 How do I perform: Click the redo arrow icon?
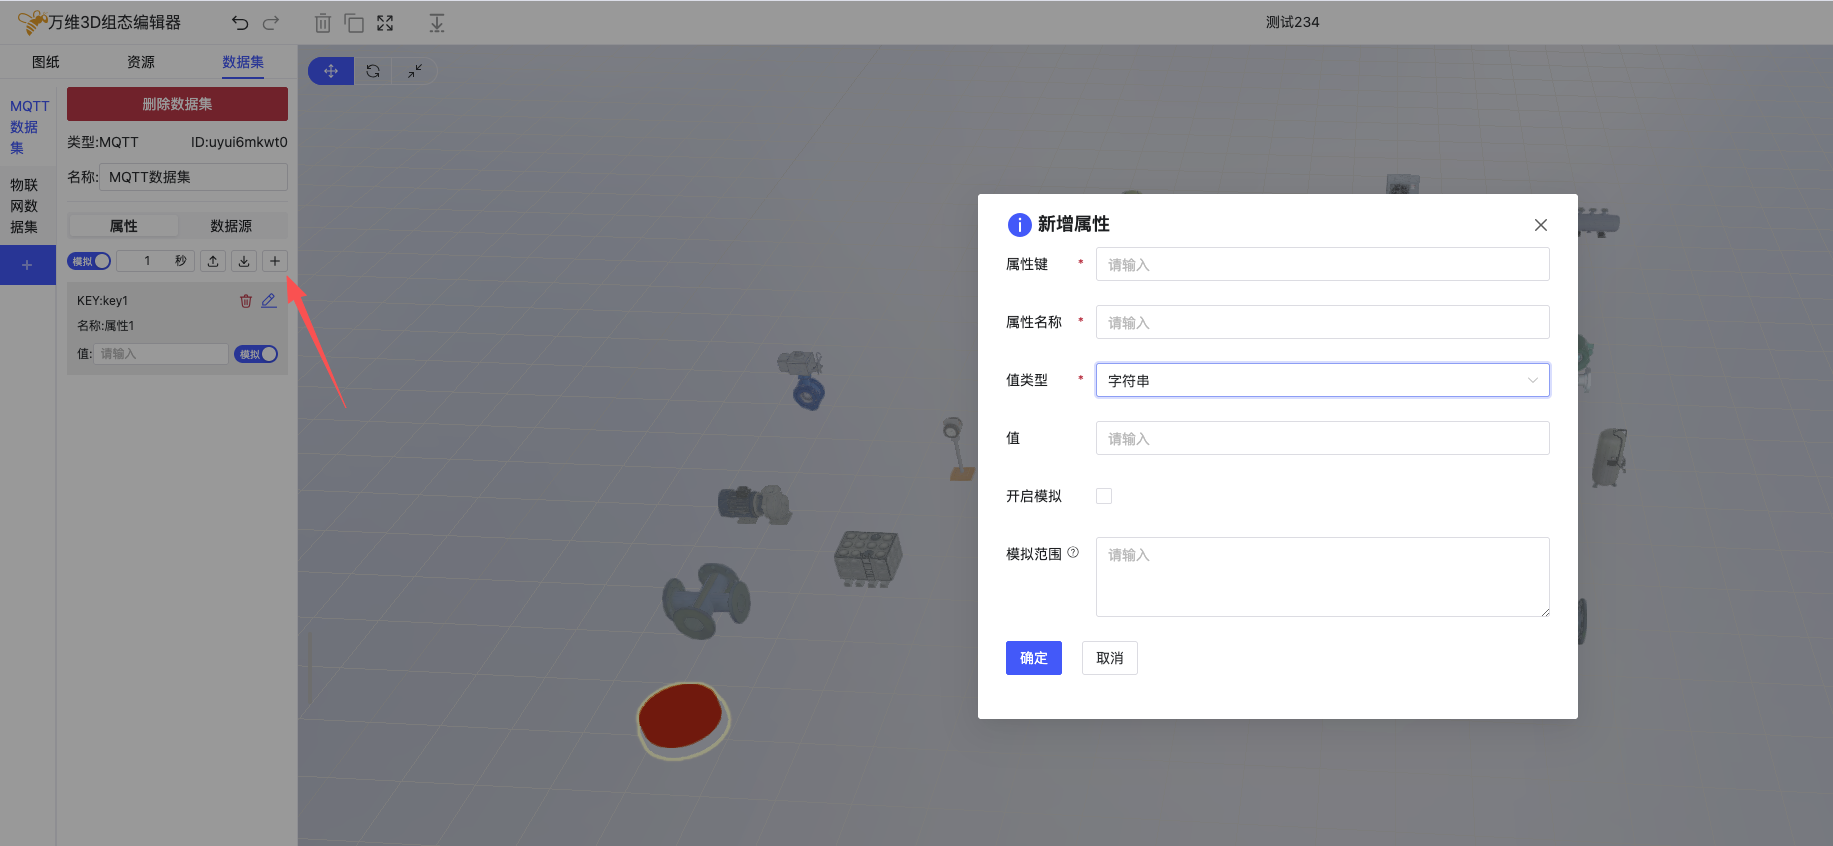[271, 23]
